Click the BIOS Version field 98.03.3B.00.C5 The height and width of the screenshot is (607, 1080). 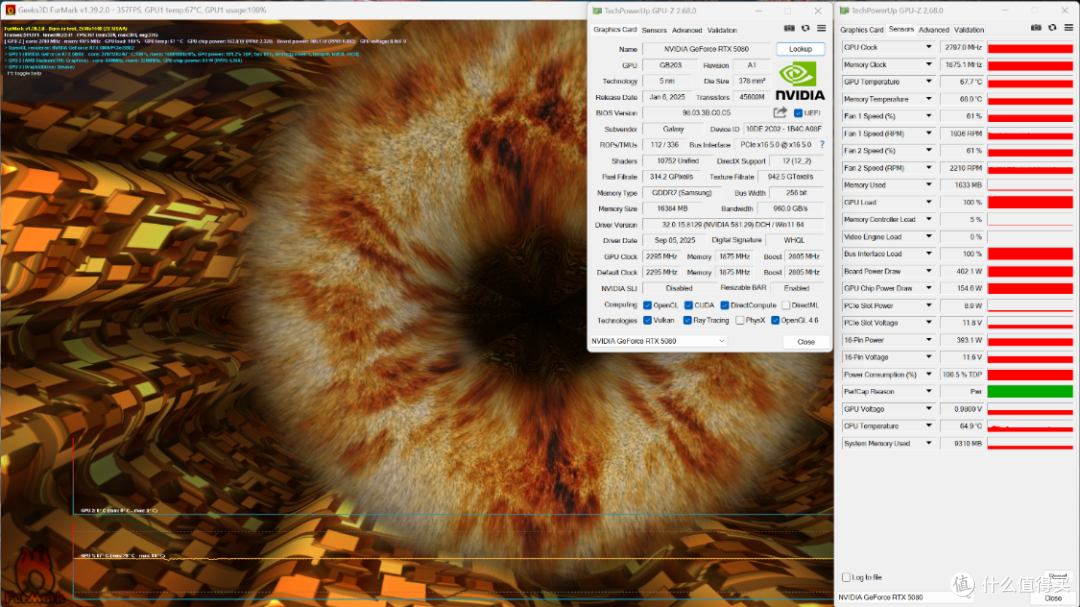click(706, 113)
